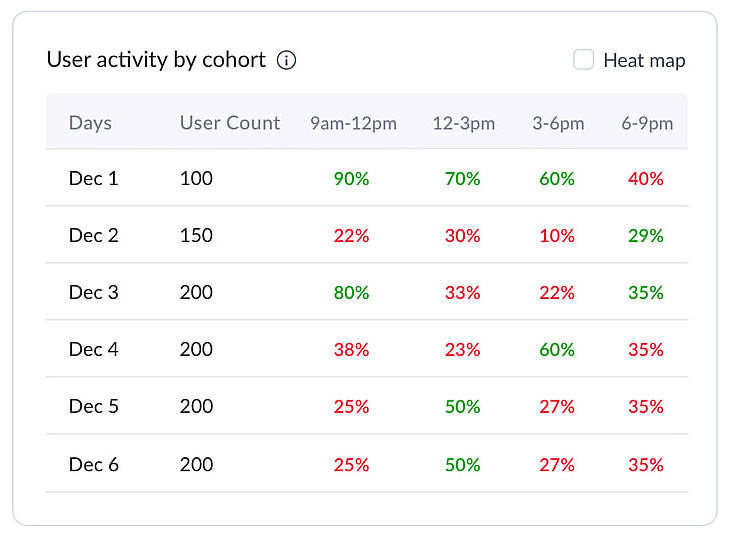This screenshot has width=729, height=537.
Task: Click the User Count column header
Action: [230, 123]
